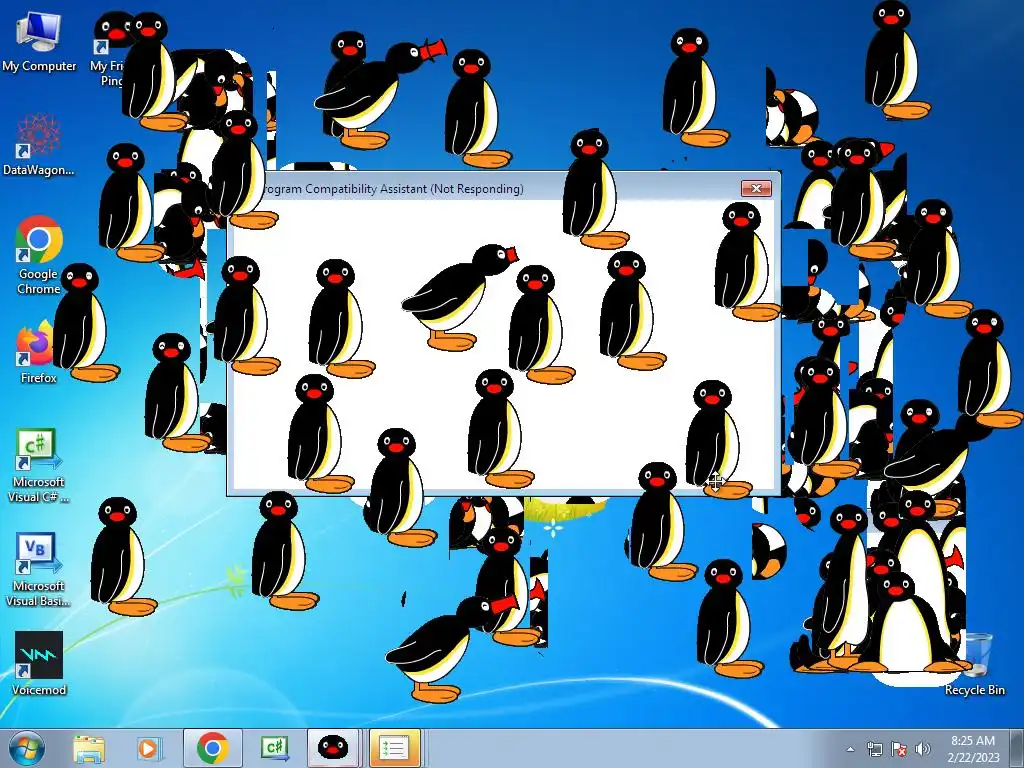Launch Windows Media Player from taskbar
The width and height of the screenshot is (1024, 768).
point(148,748)
